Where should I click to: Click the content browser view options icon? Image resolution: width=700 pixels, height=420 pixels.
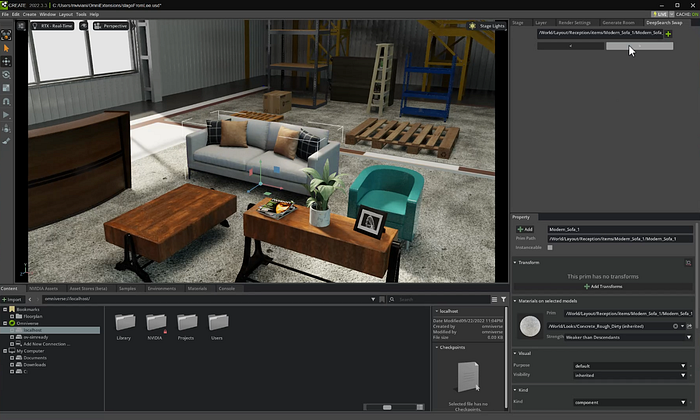tap(495, 299)
